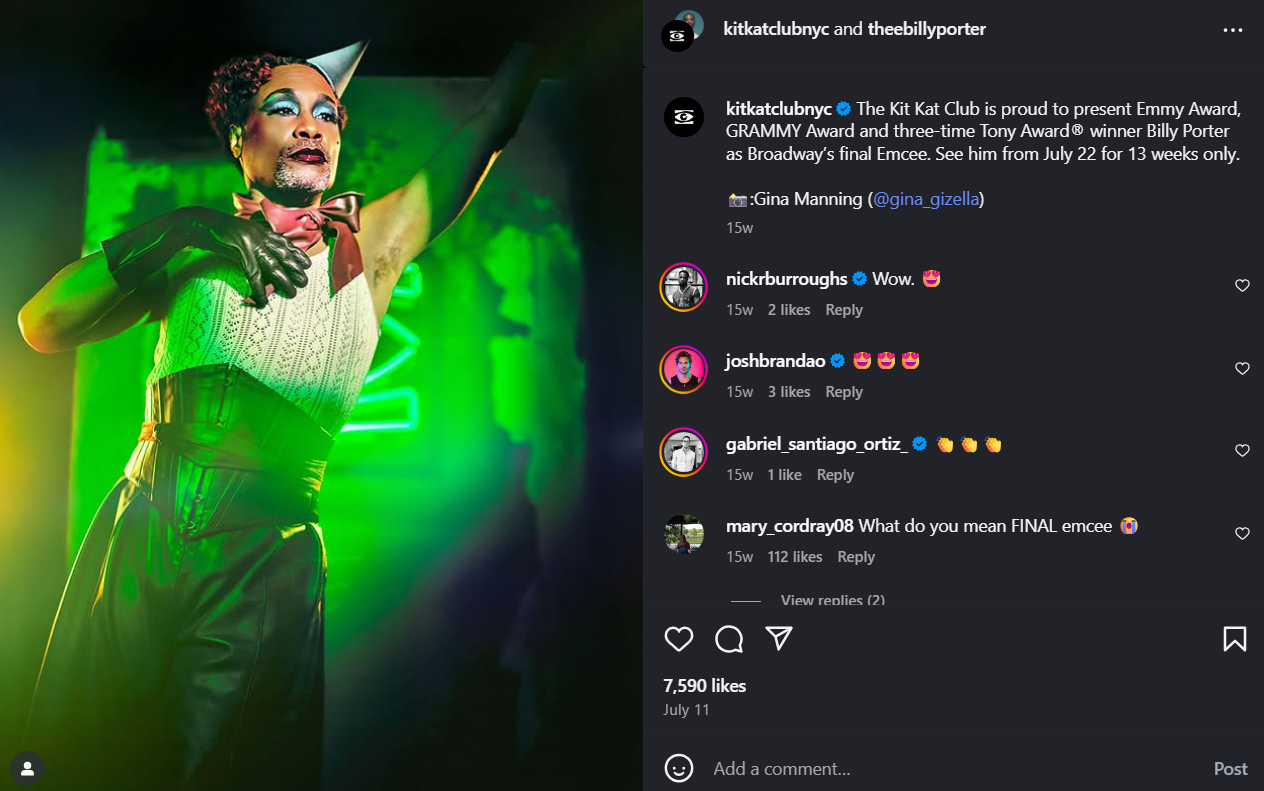Open nickrburroughs' profile picture
This screenshot has width=1264, height=791.
point(684,287)
